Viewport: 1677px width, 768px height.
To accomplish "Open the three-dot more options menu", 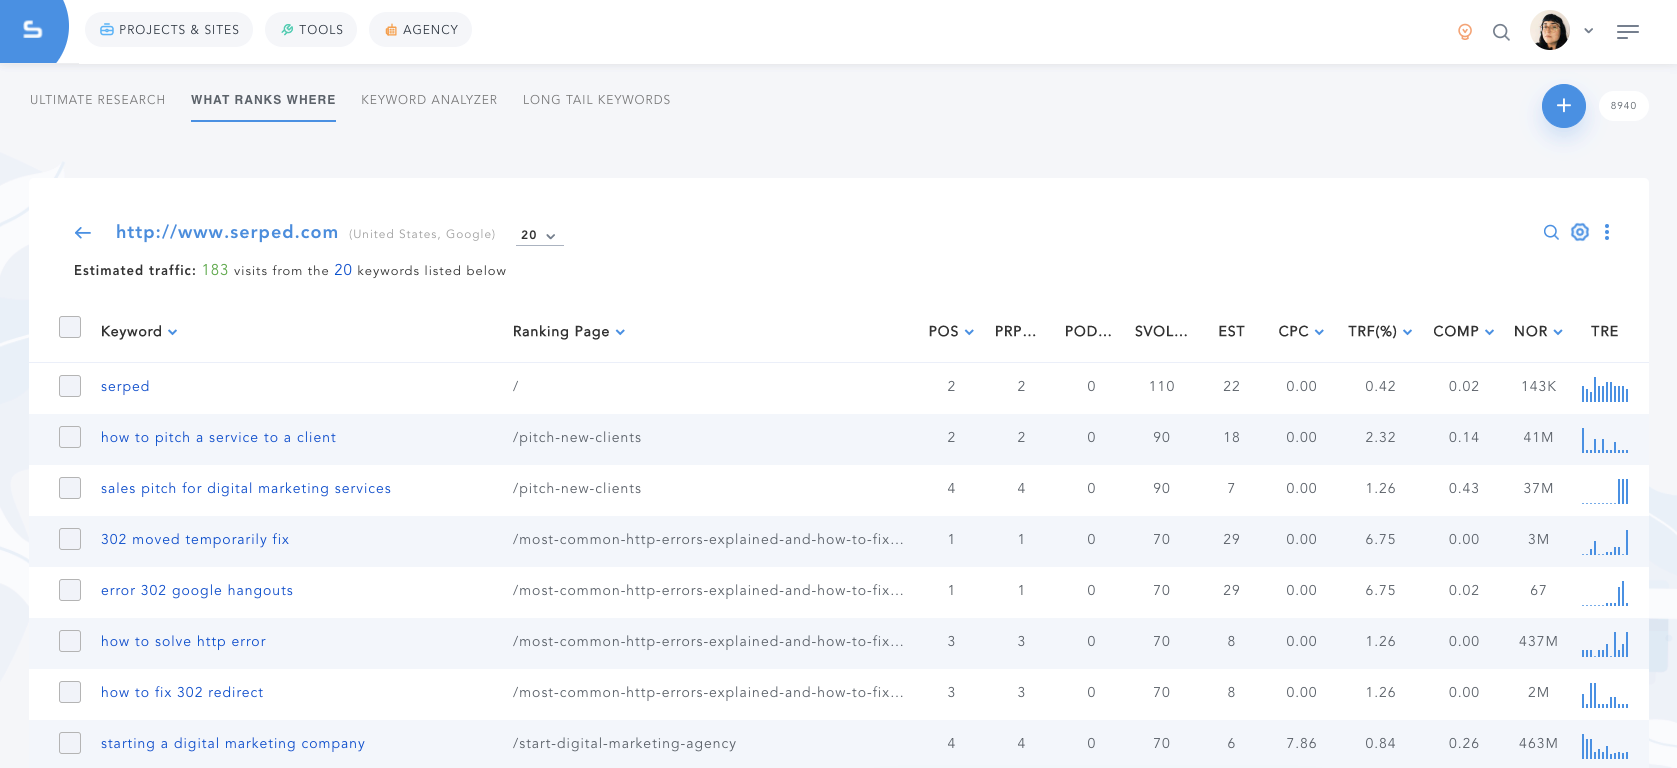I will coord(1607,232).
